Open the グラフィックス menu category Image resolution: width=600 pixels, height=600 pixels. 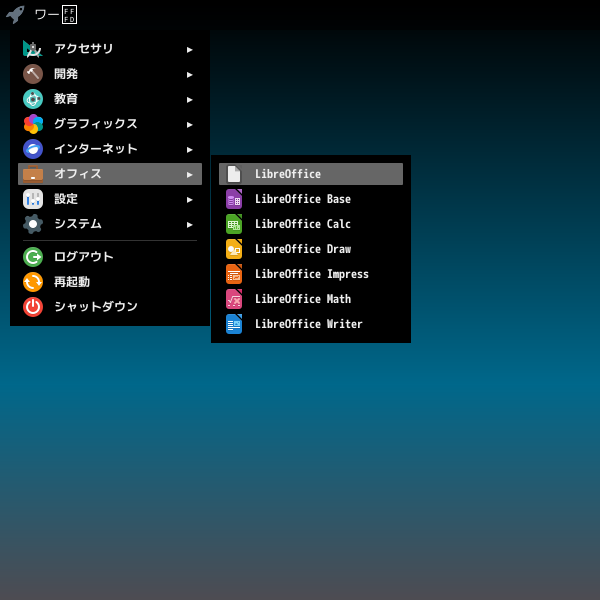[x=110, y=124]
